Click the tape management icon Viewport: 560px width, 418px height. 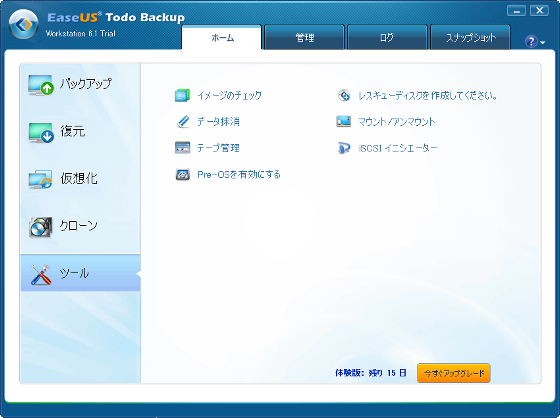[x=182, y=148]
